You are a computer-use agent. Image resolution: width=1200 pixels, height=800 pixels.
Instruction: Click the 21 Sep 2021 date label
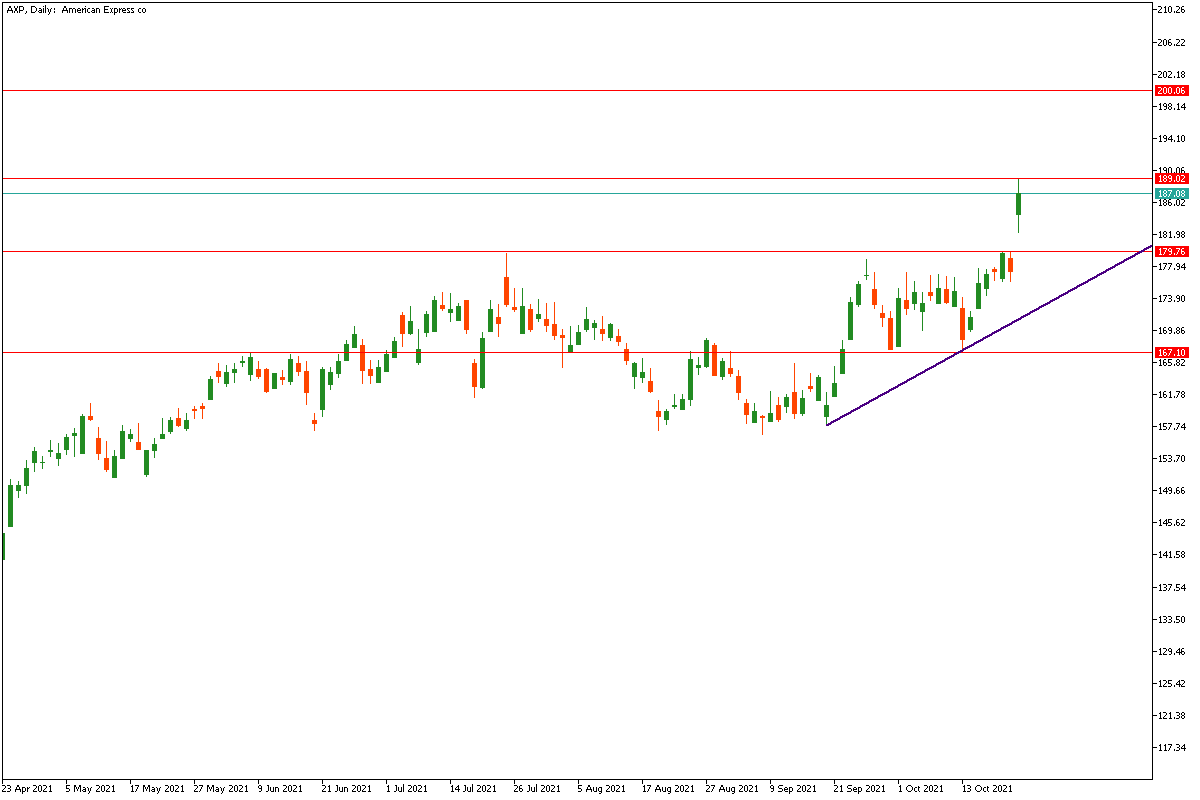[860, 788]
